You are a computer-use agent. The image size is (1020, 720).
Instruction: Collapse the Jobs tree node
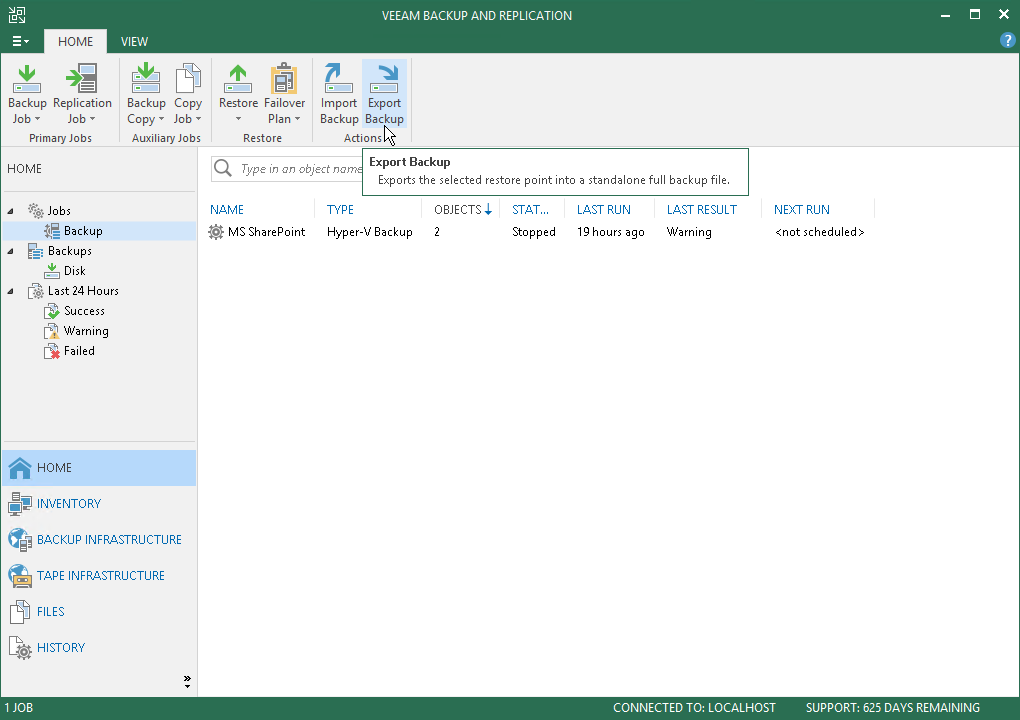(10, 211)
